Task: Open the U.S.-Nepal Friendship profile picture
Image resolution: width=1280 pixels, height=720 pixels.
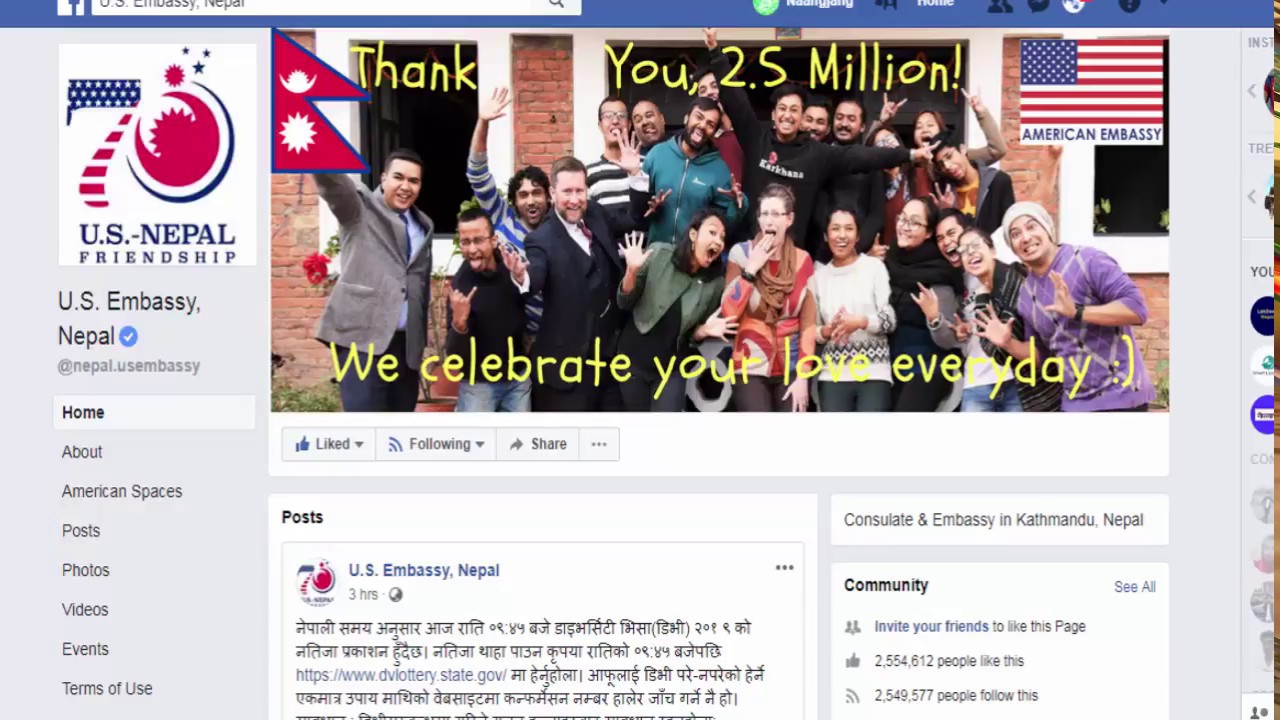Action: [x=157, y=155]
